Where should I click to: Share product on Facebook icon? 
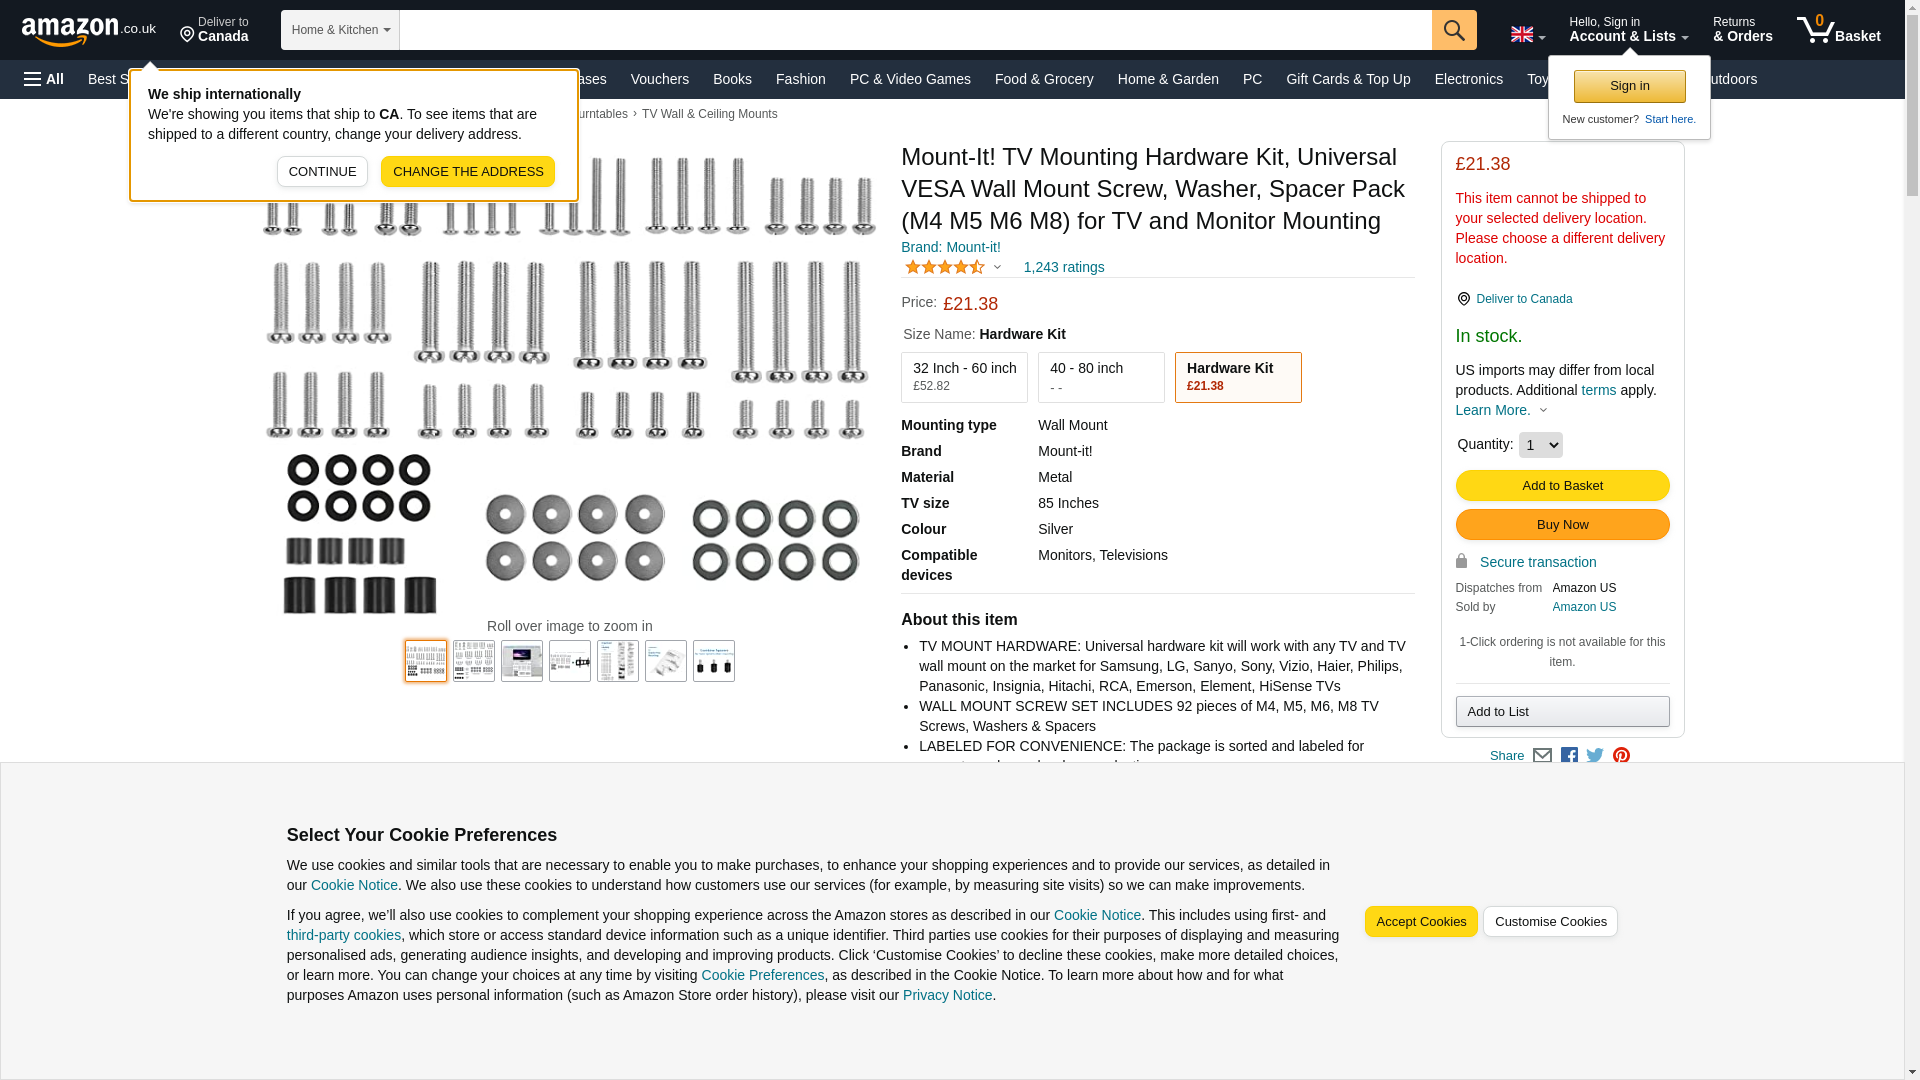[x=1569, y=756]
